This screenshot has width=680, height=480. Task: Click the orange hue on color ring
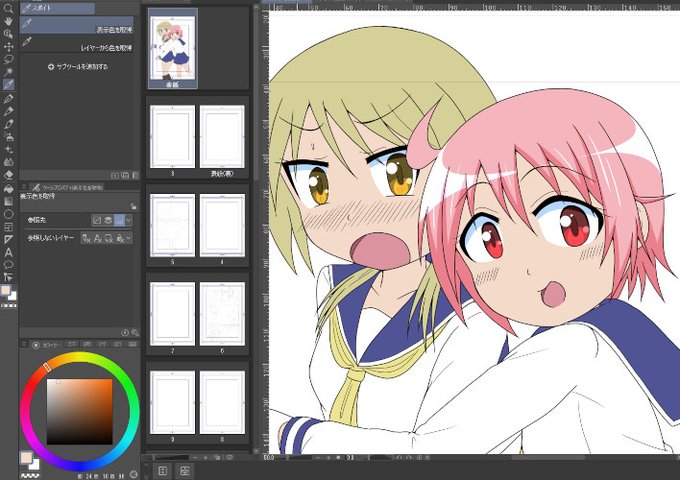(47, 367)
